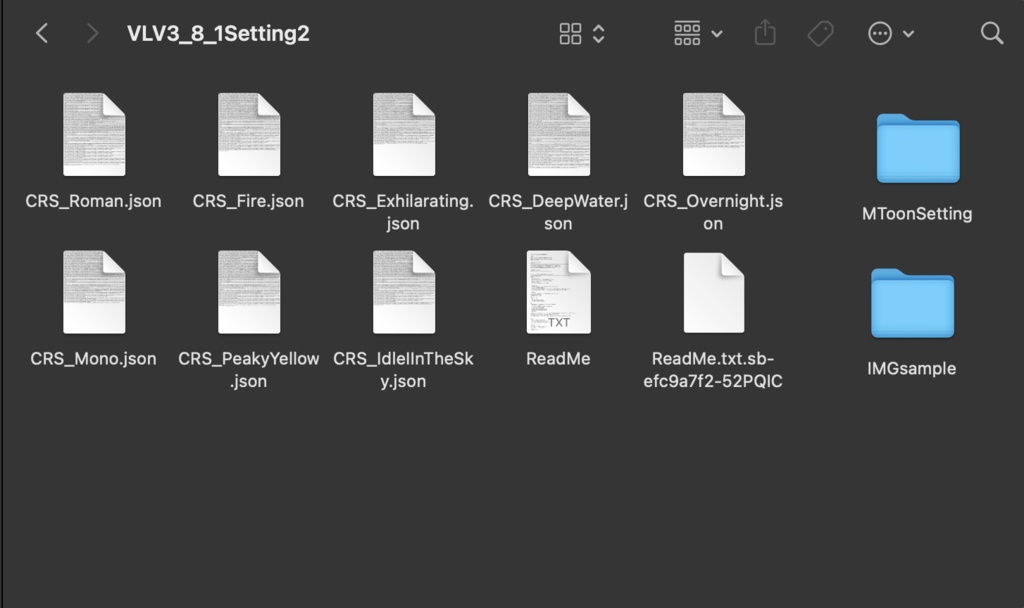Open the ReadMe text file

[558, 291]
